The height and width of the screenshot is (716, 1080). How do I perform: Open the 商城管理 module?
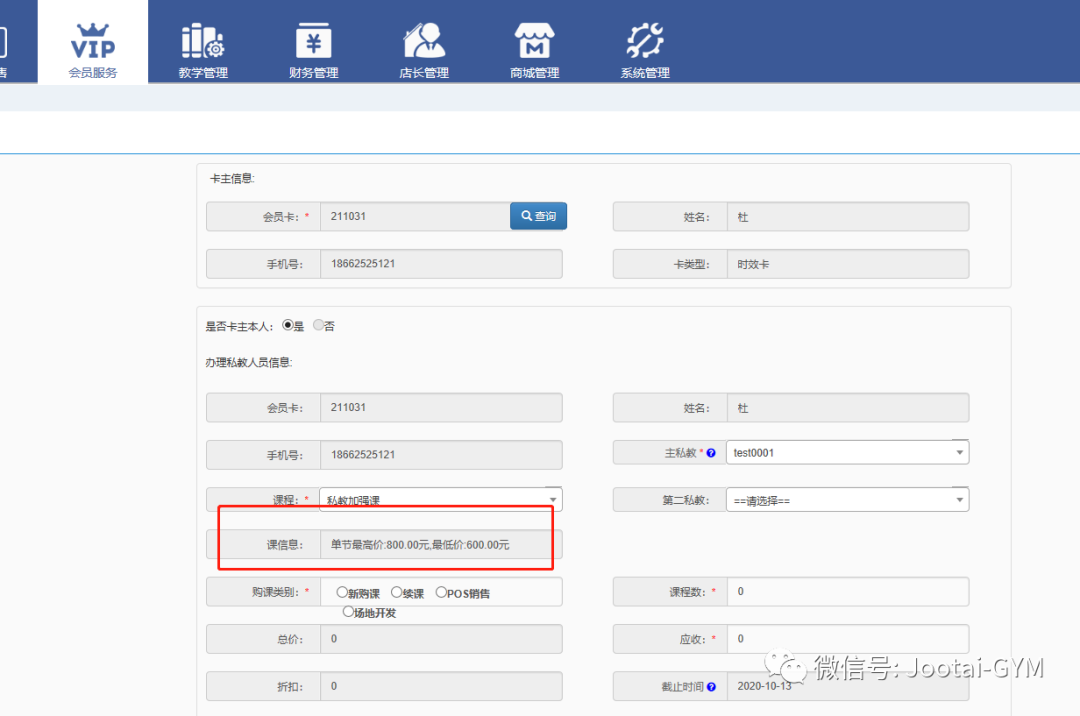pos(534,45)
